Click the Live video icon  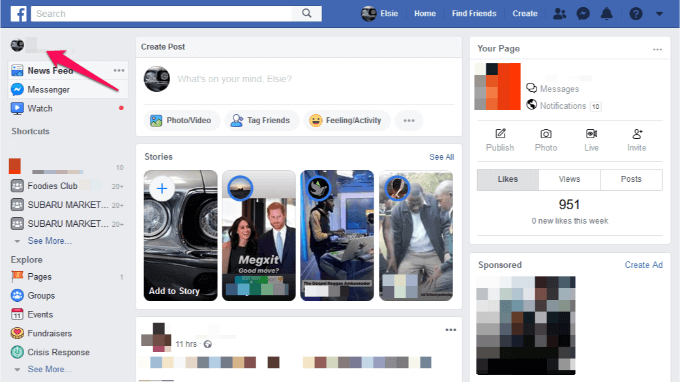coord(591,134)
